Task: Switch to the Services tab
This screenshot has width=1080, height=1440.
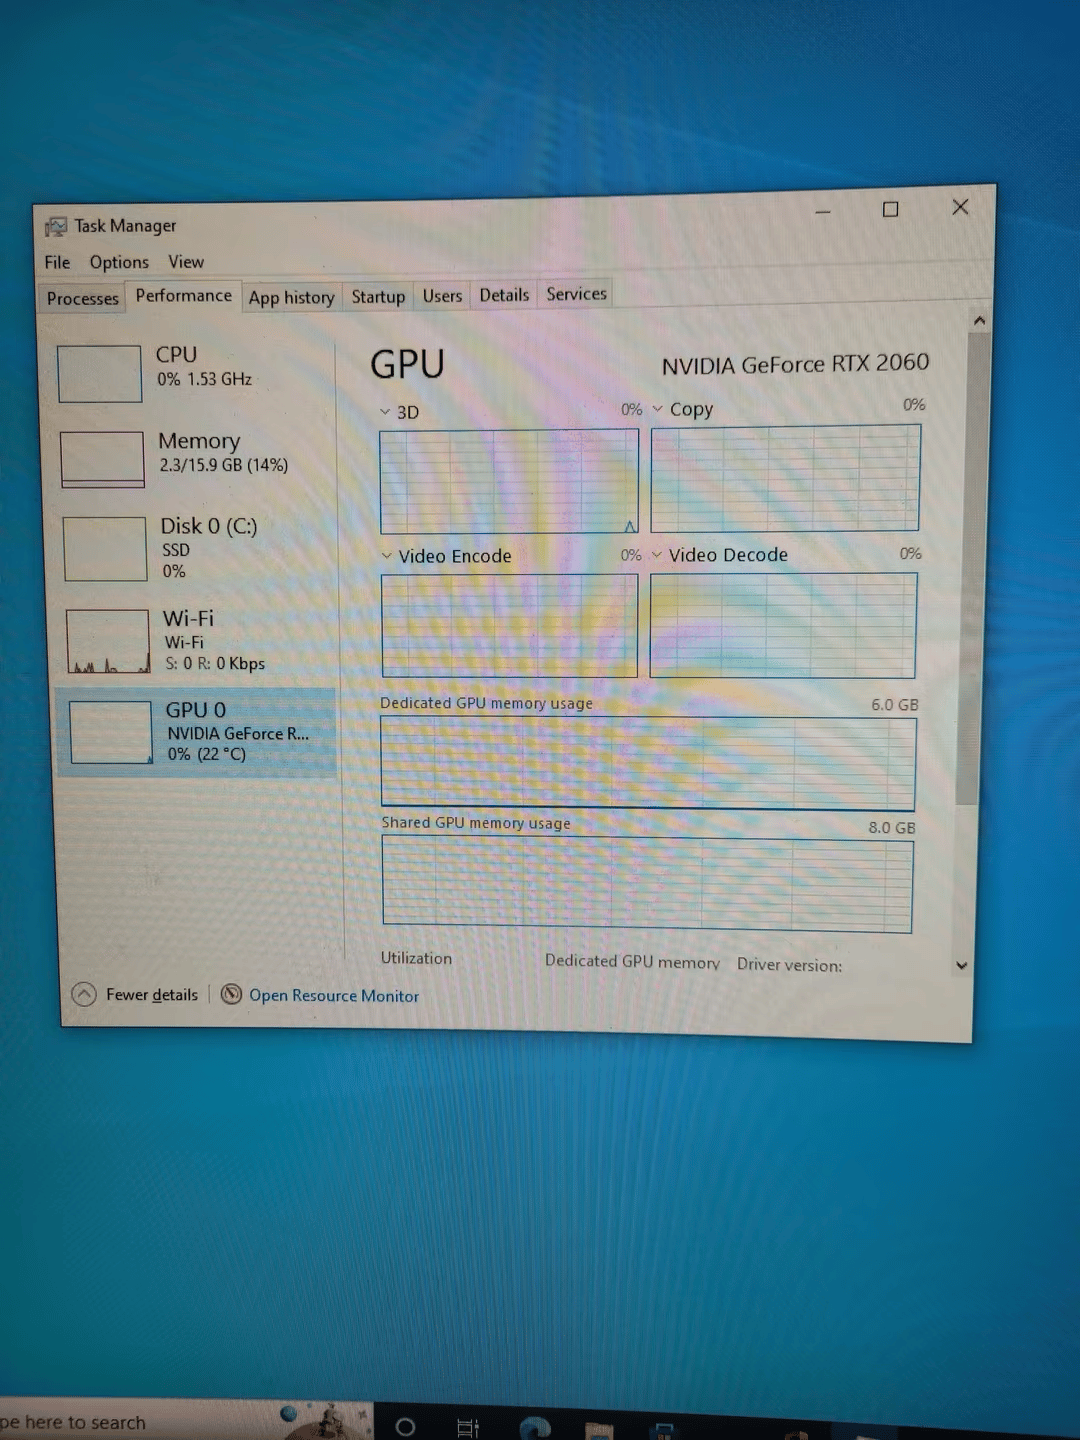Action: click(576, 294)
